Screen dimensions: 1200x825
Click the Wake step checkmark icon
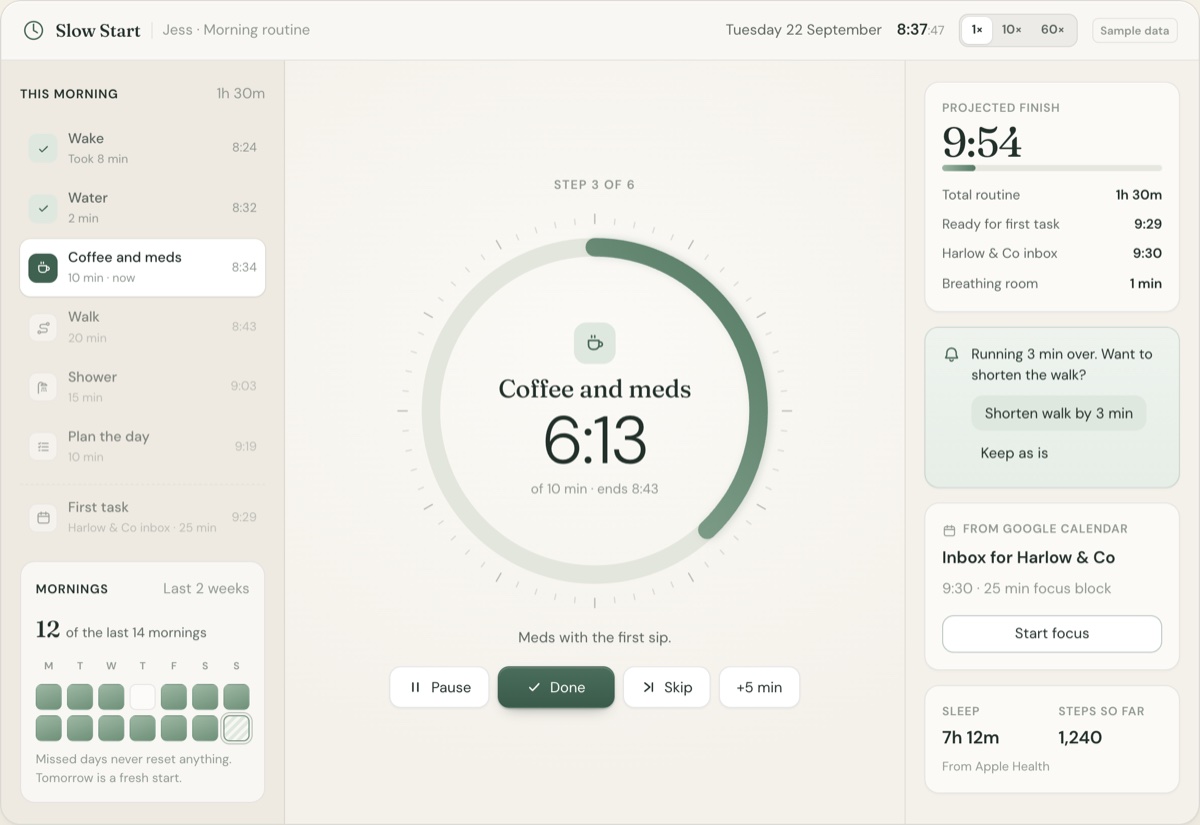point(43,148)
